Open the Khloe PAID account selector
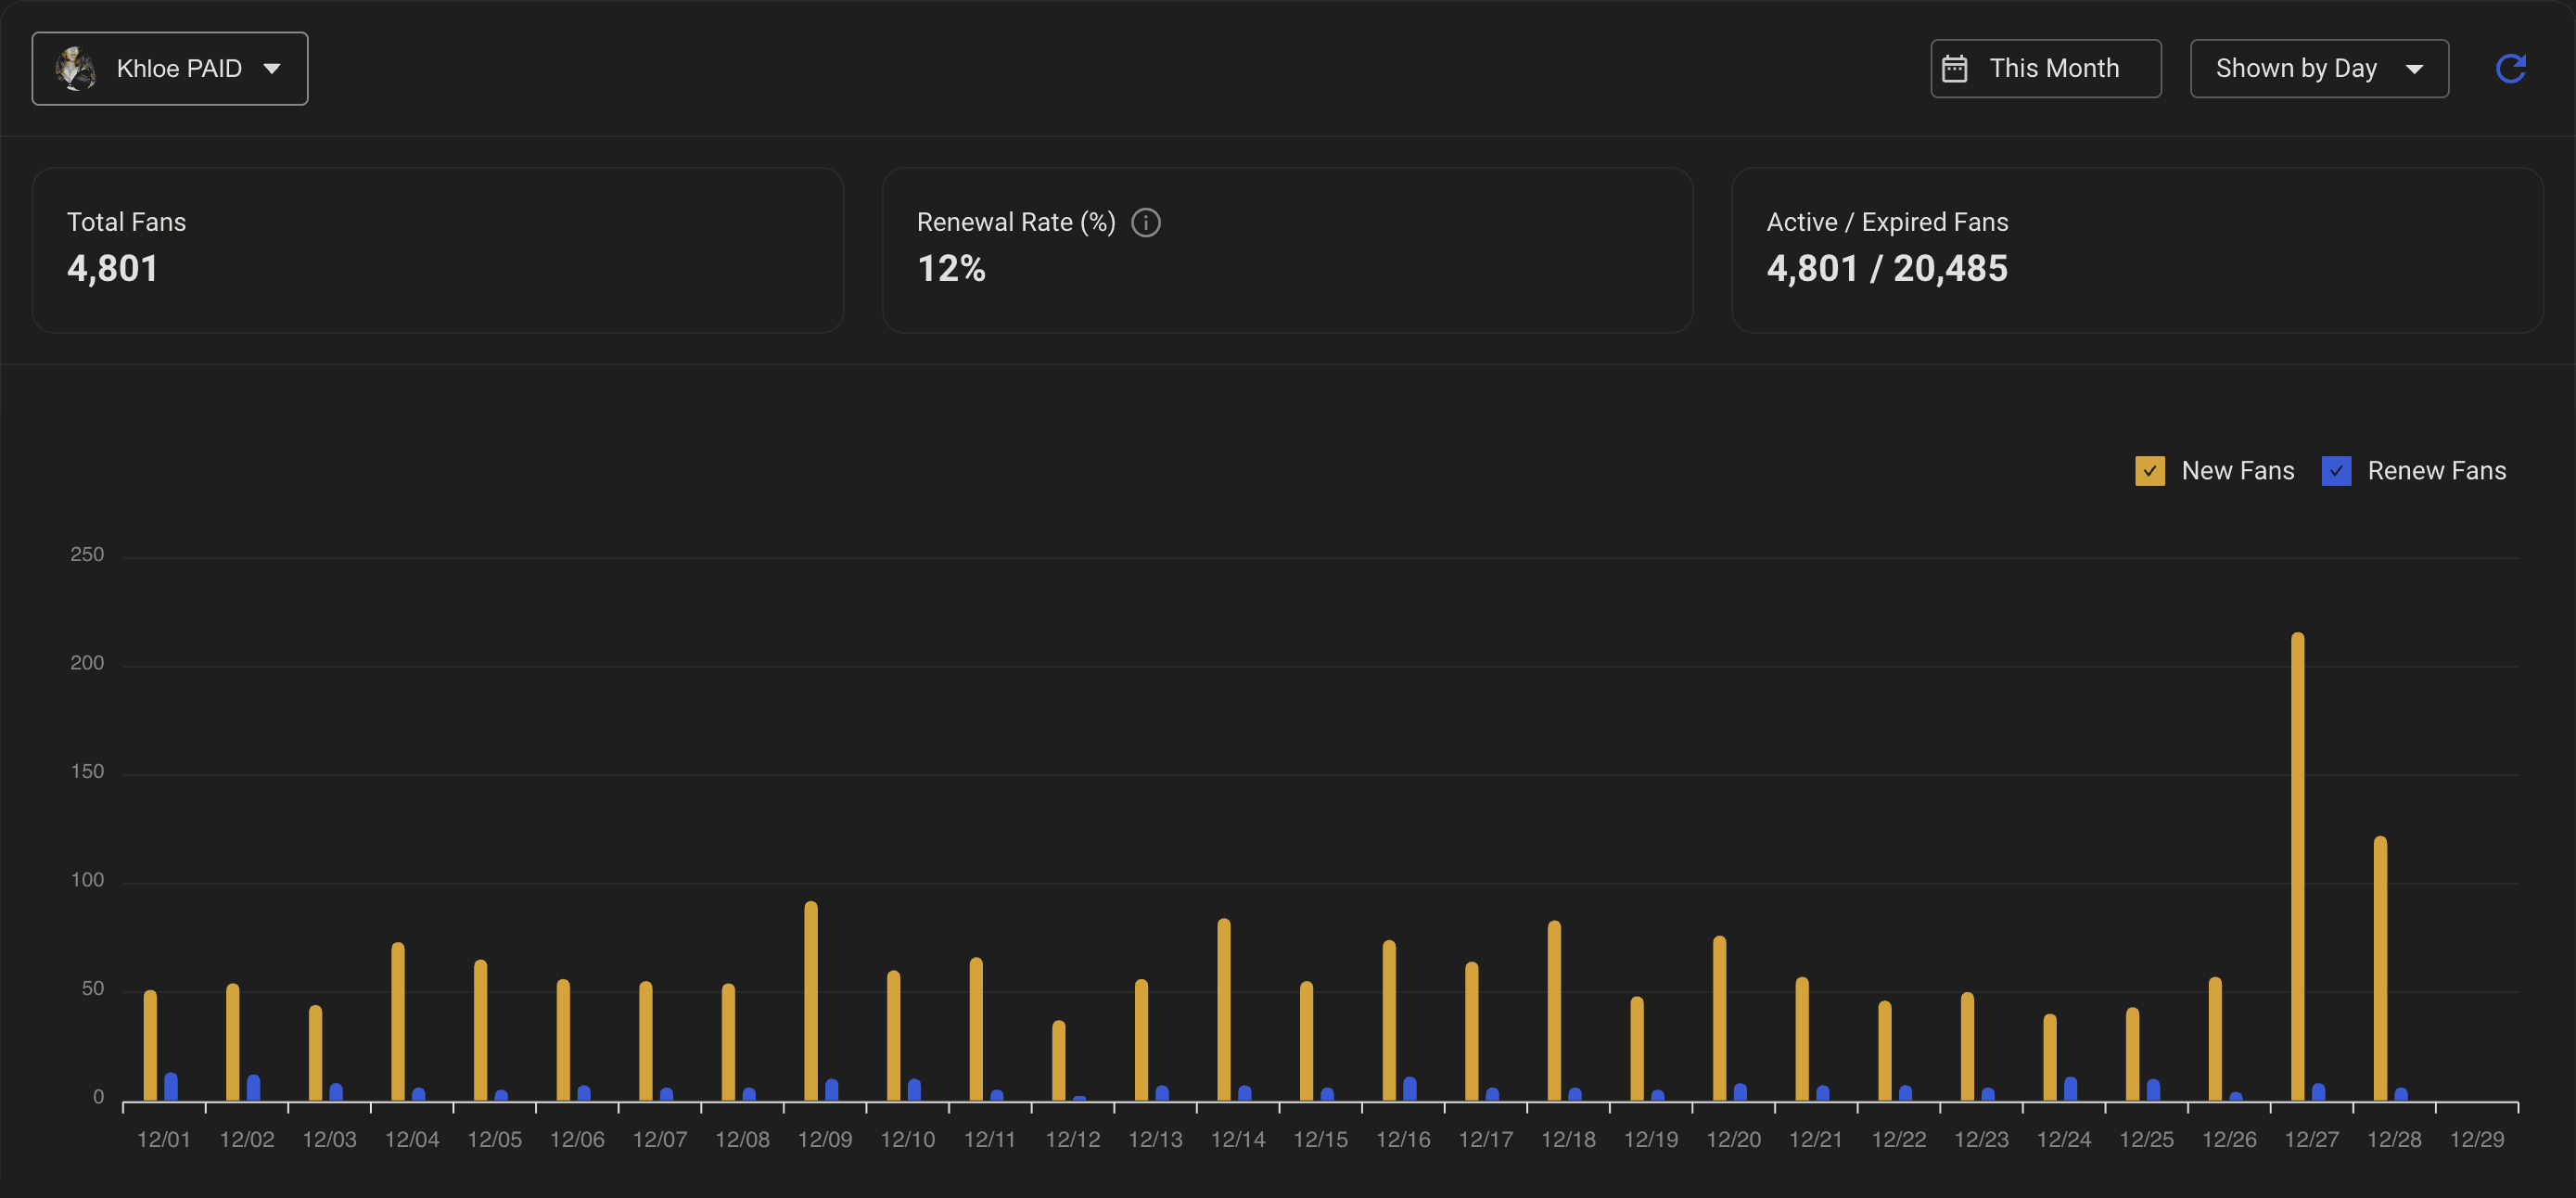The height and width of the screenshot is (1198, 2576). 170,68
